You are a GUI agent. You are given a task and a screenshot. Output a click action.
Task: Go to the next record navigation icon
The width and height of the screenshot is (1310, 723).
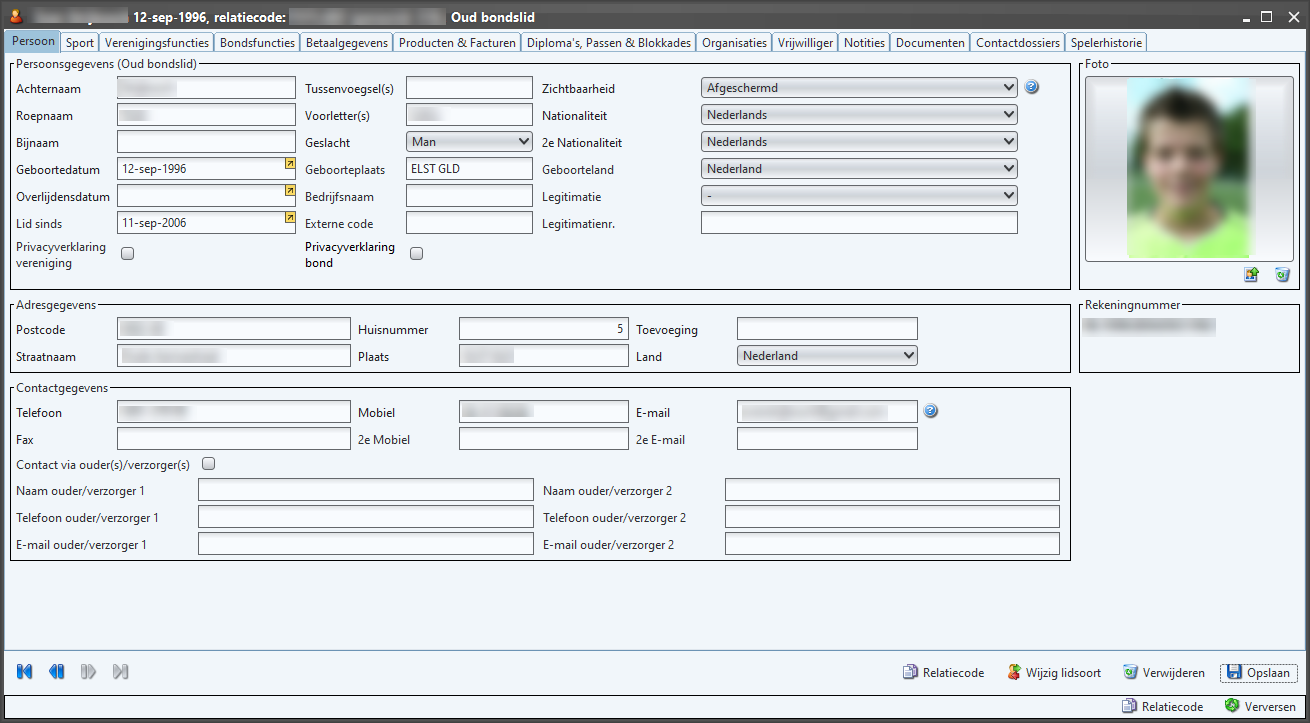pos(89,672)
